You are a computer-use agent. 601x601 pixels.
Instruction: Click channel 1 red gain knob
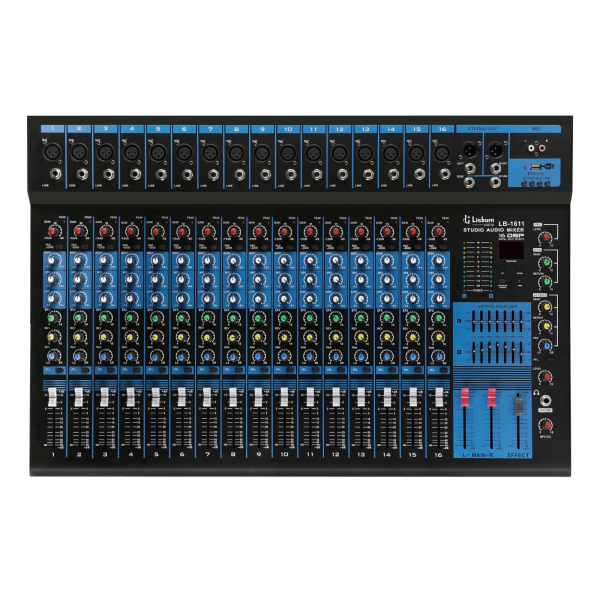point(52,232)
